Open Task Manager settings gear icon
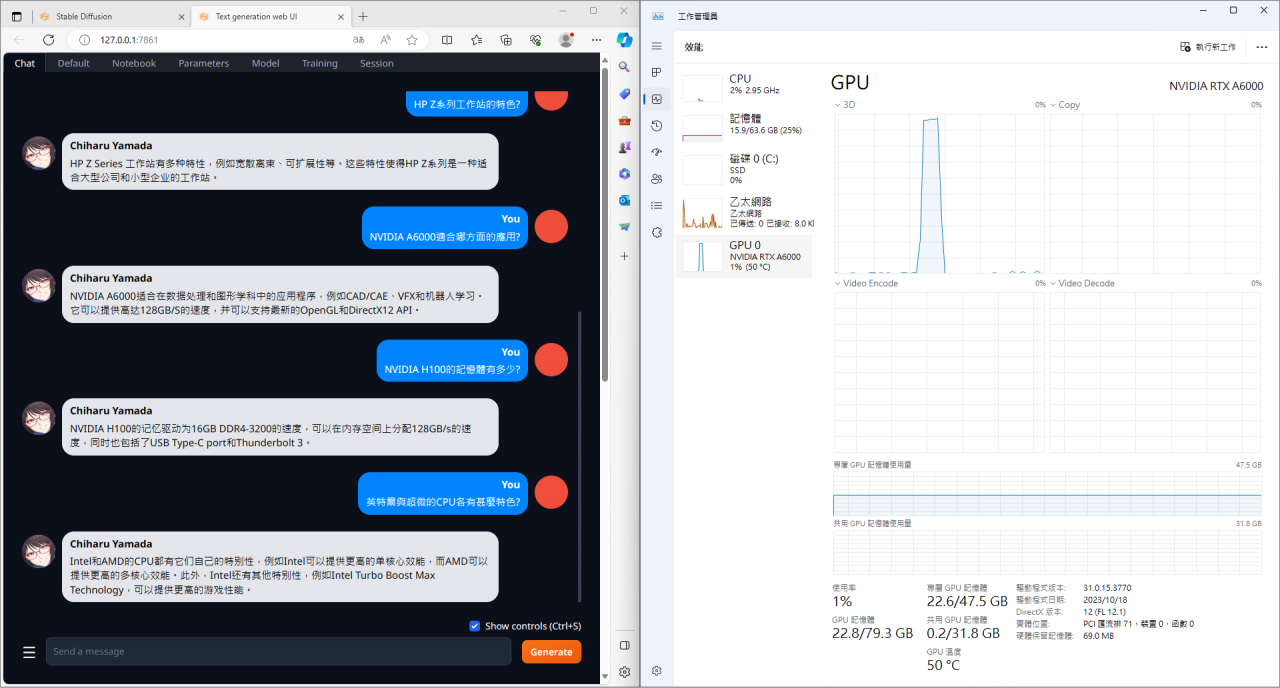Screen dimensions: 1280x688 [657, 670]
